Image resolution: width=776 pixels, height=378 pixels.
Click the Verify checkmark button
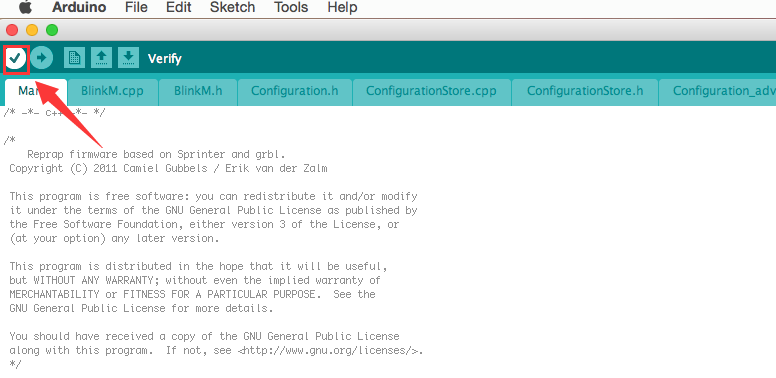click(x=16, y=58)
